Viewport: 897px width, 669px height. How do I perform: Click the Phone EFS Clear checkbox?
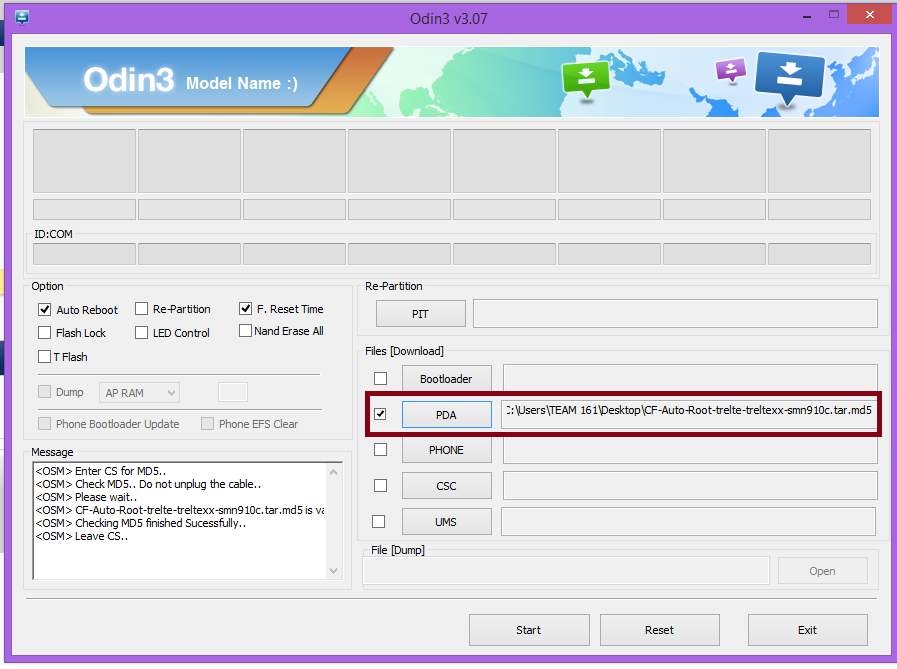pos(207,423)
